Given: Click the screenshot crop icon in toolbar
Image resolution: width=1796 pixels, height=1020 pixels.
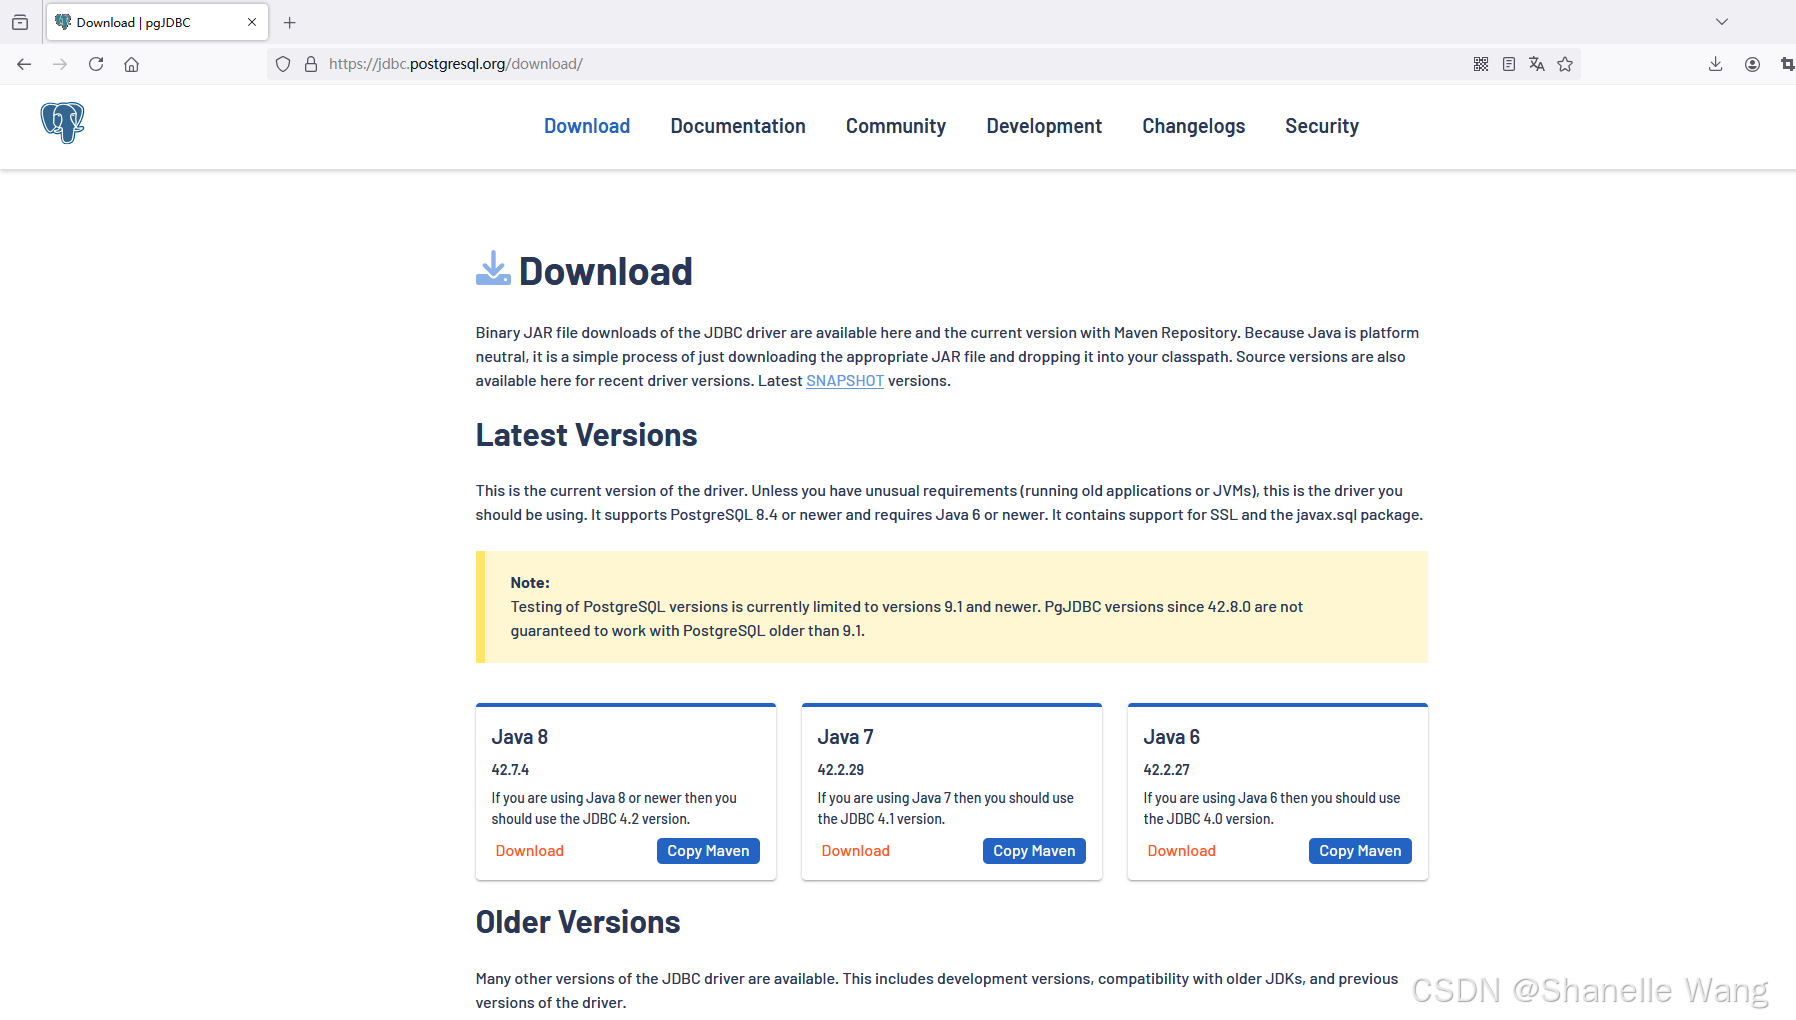Looking at the screenshot, I should [x=1787, y=64].
